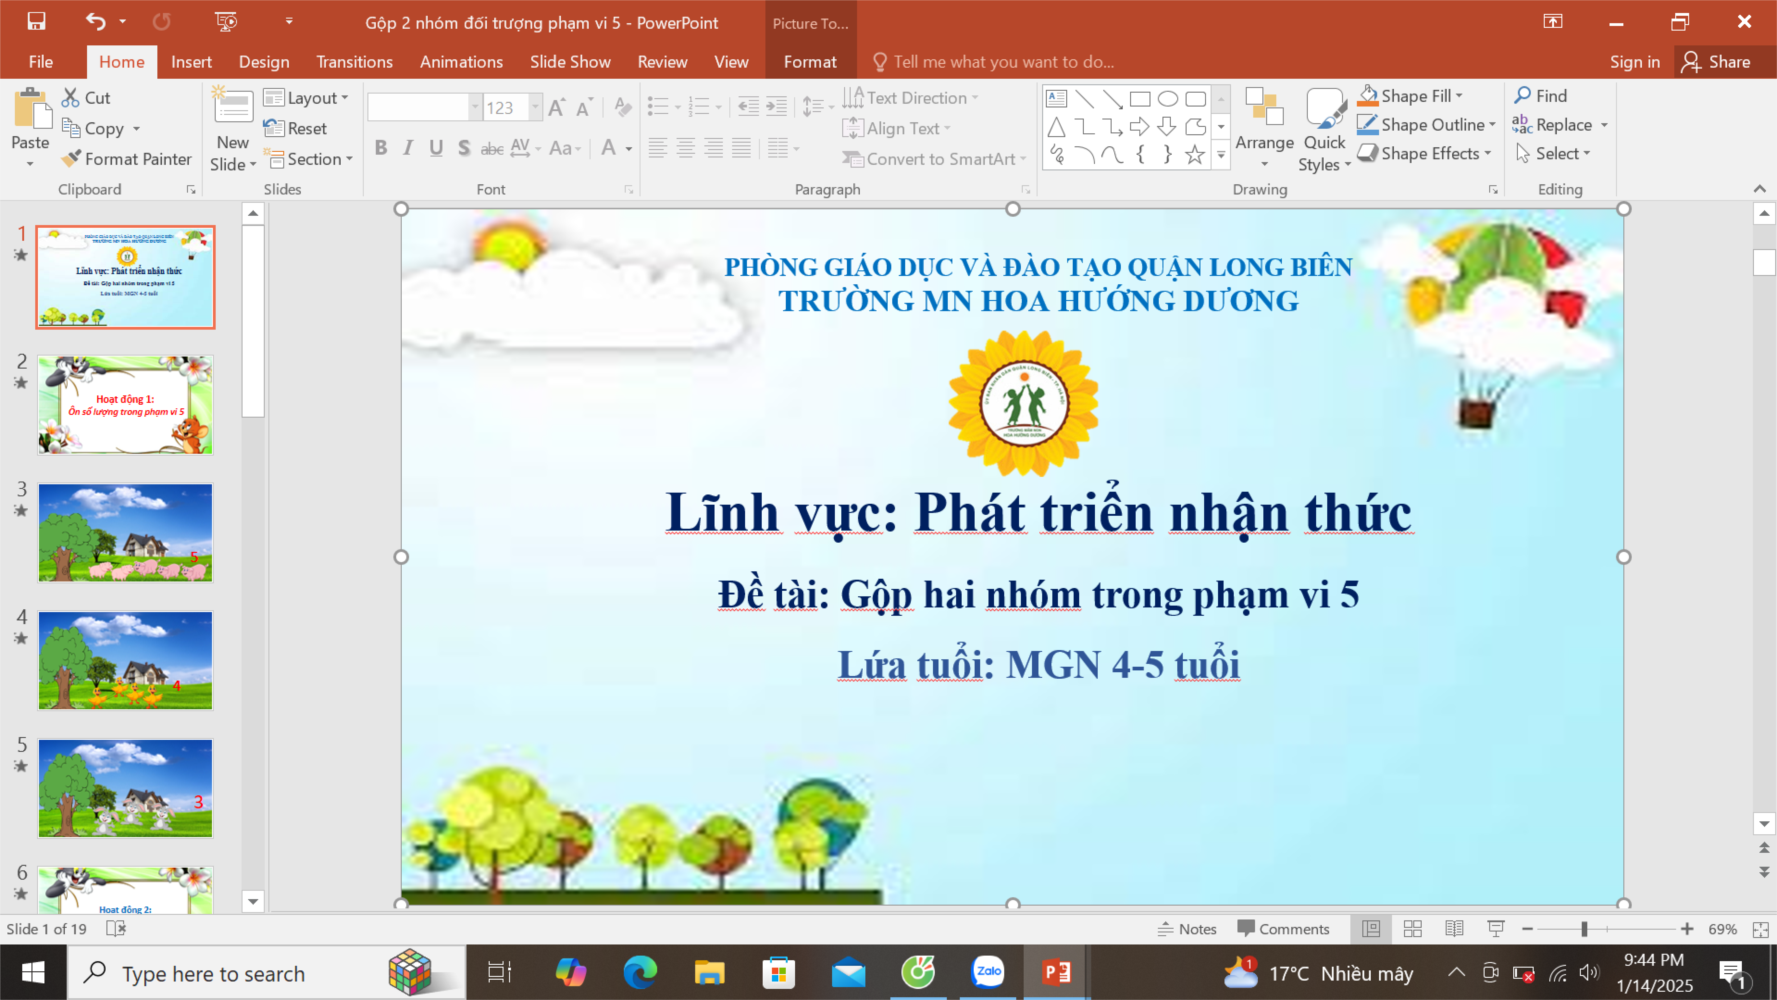Viewport: 1777px width, 1000px height.
Task: Start Slide Show from status bar icon
Action: pos(1496,929)
